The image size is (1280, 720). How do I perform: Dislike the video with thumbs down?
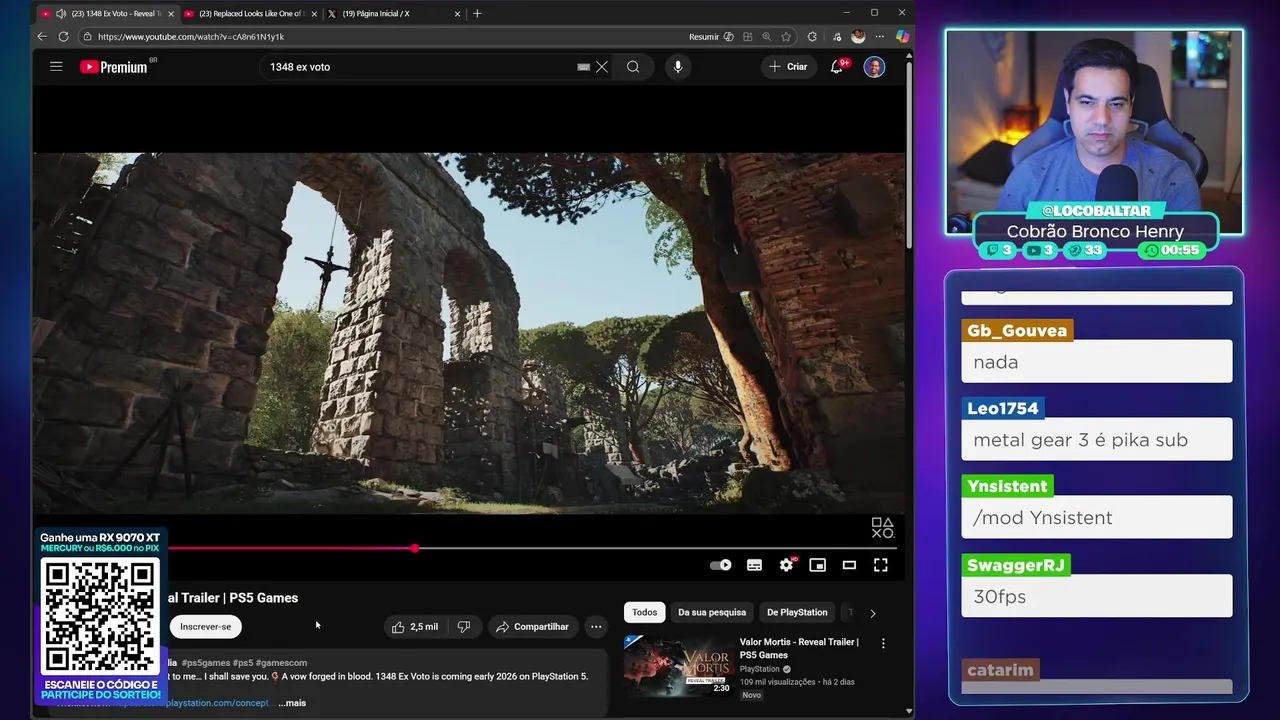pos(464,627)
